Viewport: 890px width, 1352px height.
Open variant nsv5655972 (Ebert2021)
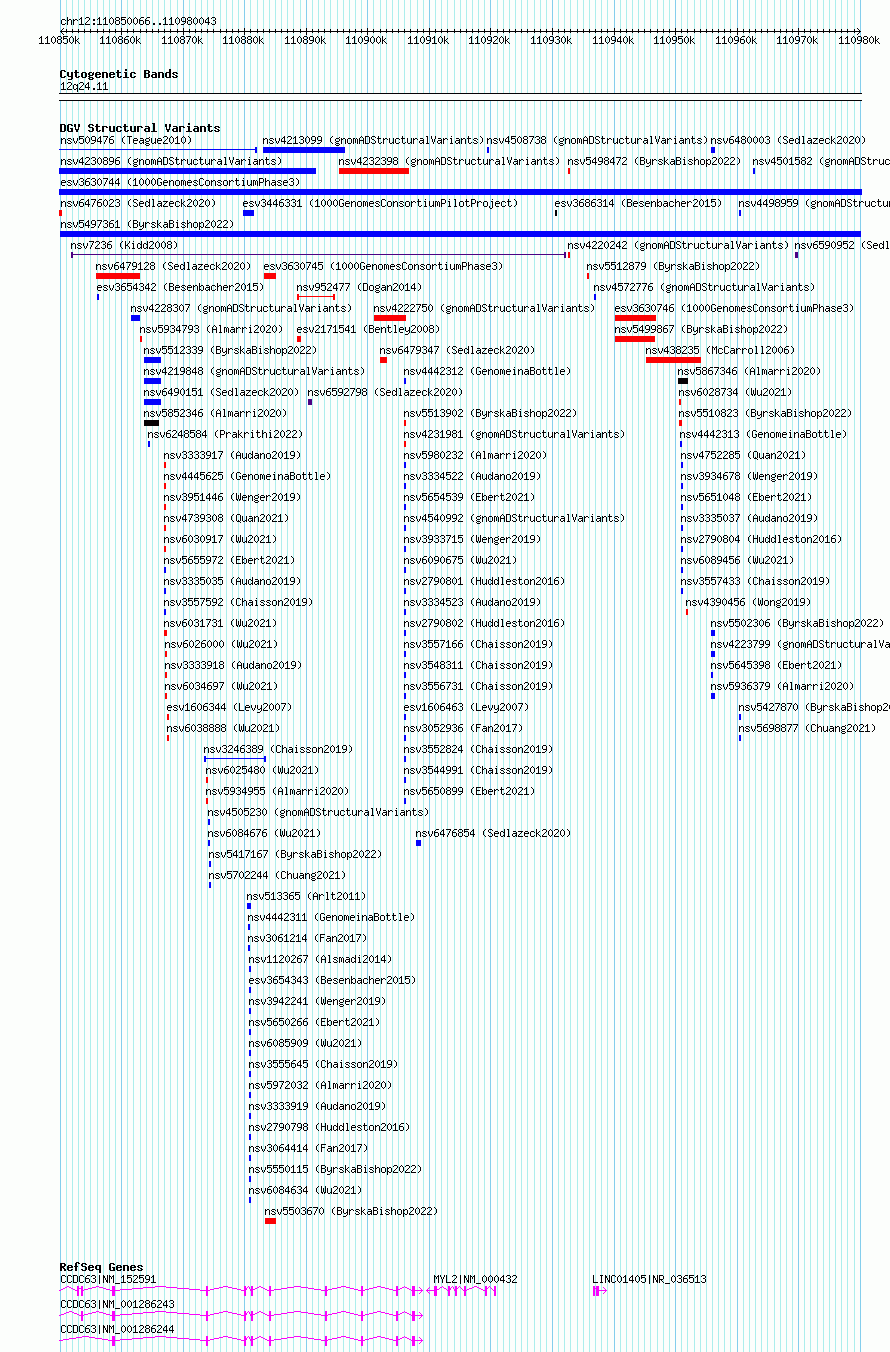point(229,560)
